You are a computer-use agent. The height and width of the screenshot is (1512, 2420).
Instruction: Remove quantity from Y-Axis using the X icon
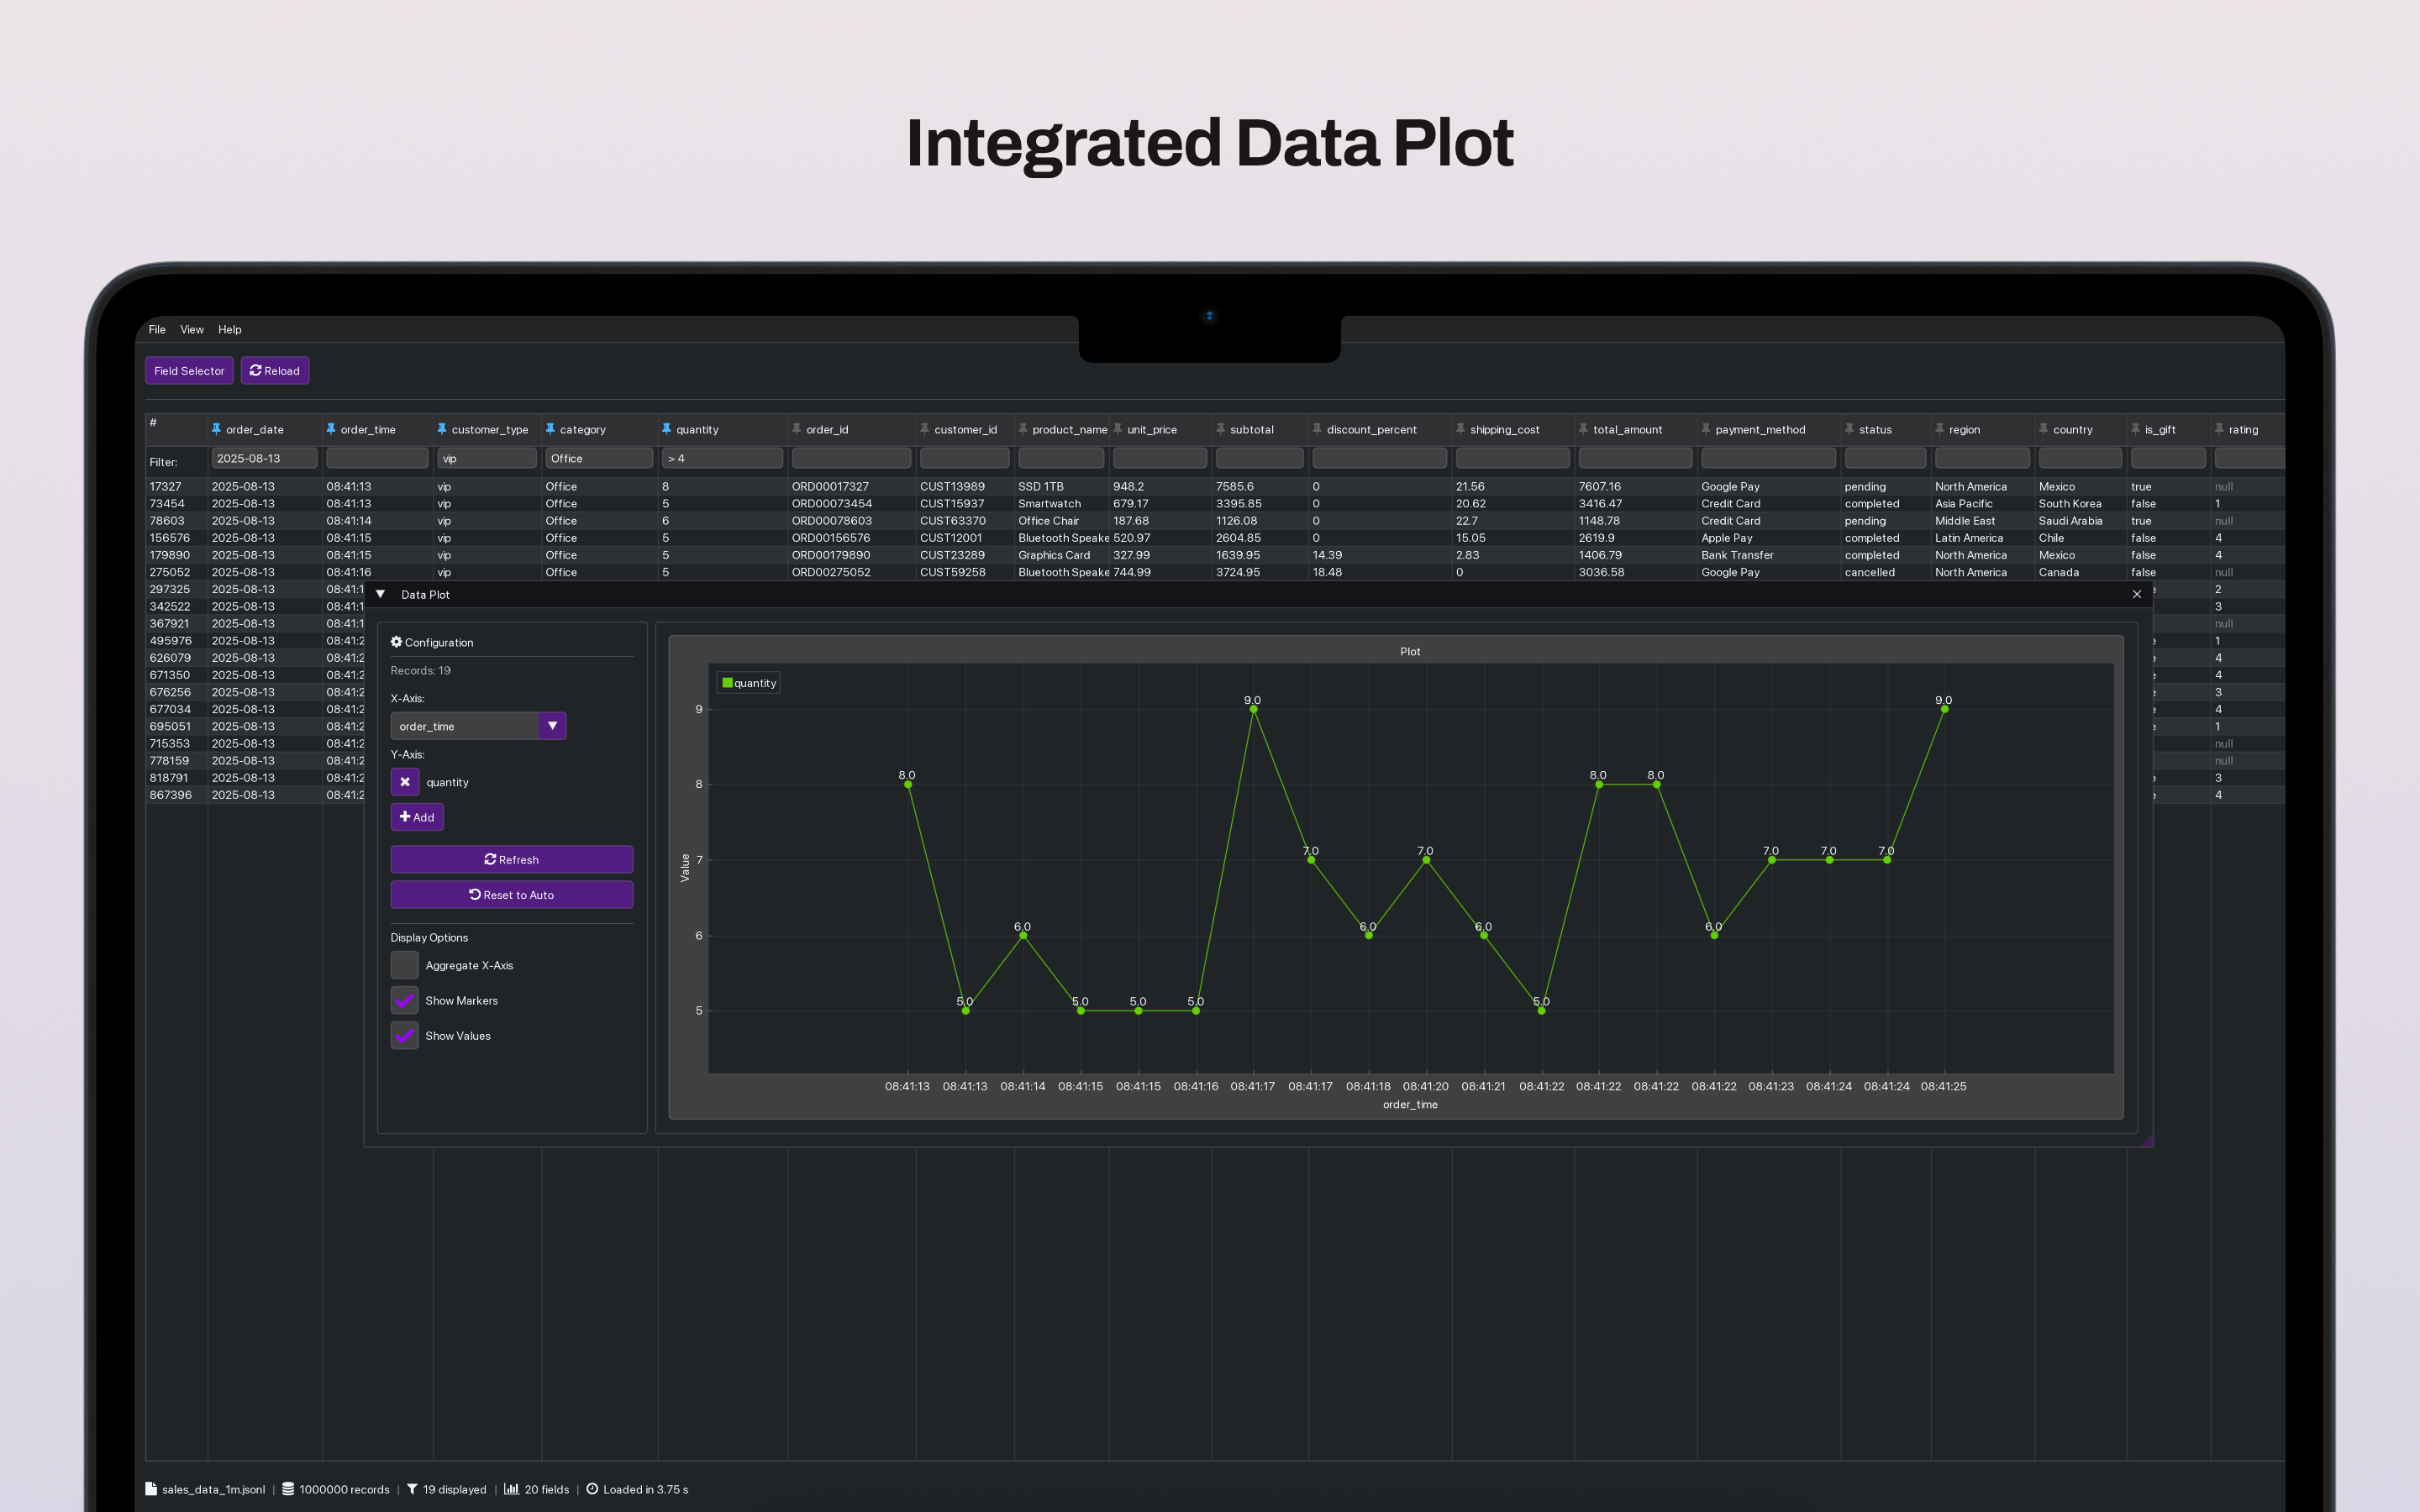coord(406,782)
